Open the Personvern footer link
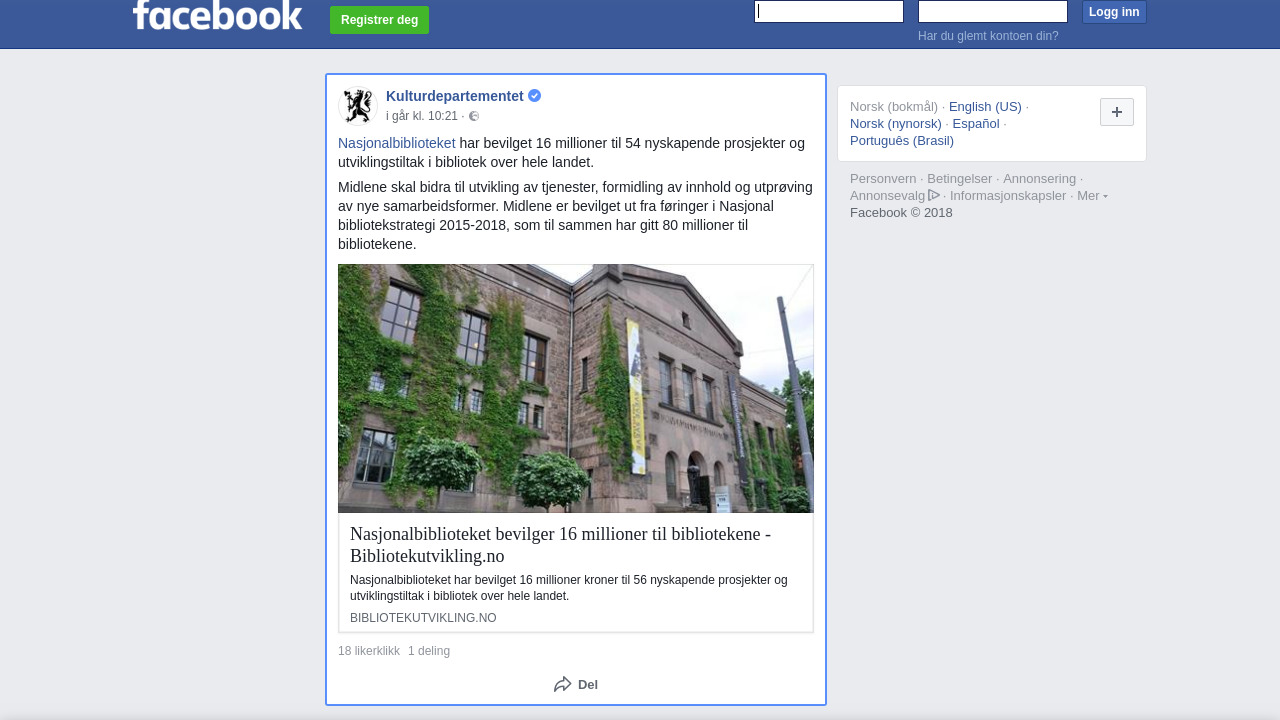The image size is (1280, 720). click(883, 179)
